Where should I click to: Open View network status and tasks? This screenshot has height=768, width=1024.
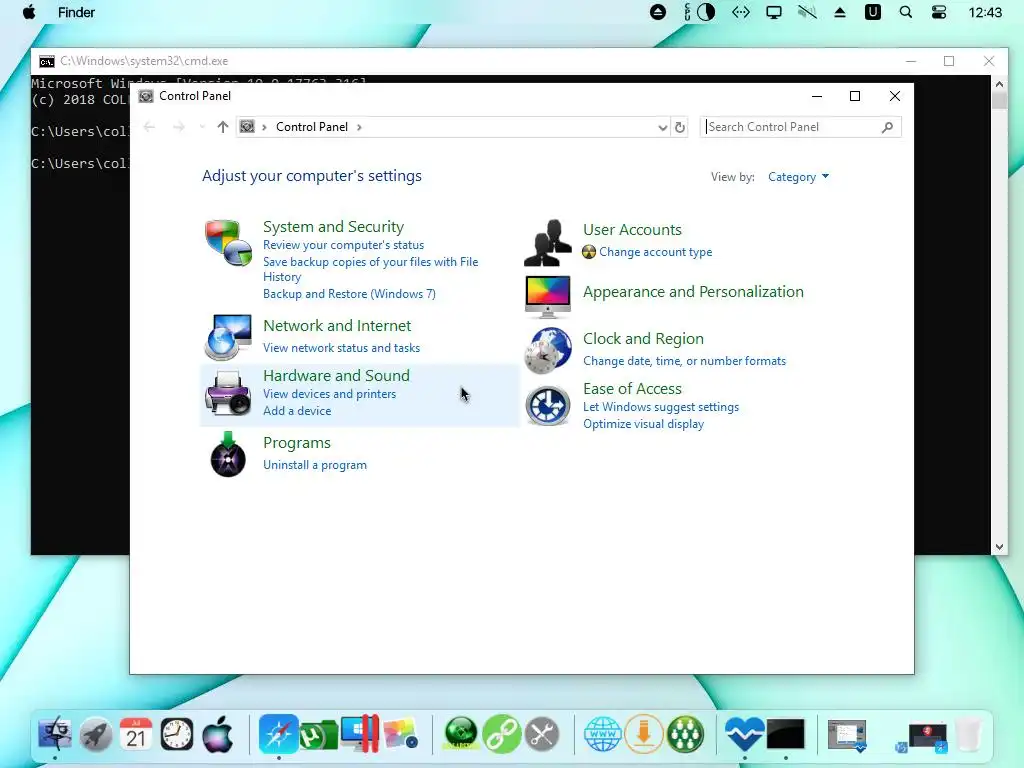[x=342, y=348]
